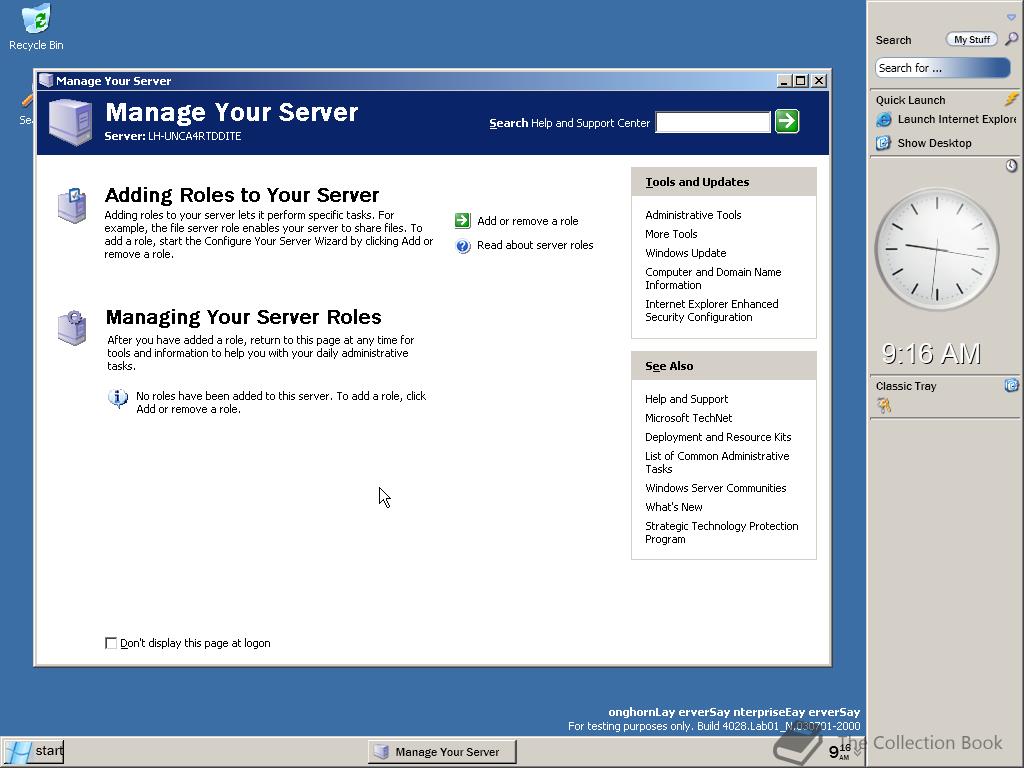
Task: Click the Read about server roles help icon
Action: click(x=462, y=246)
